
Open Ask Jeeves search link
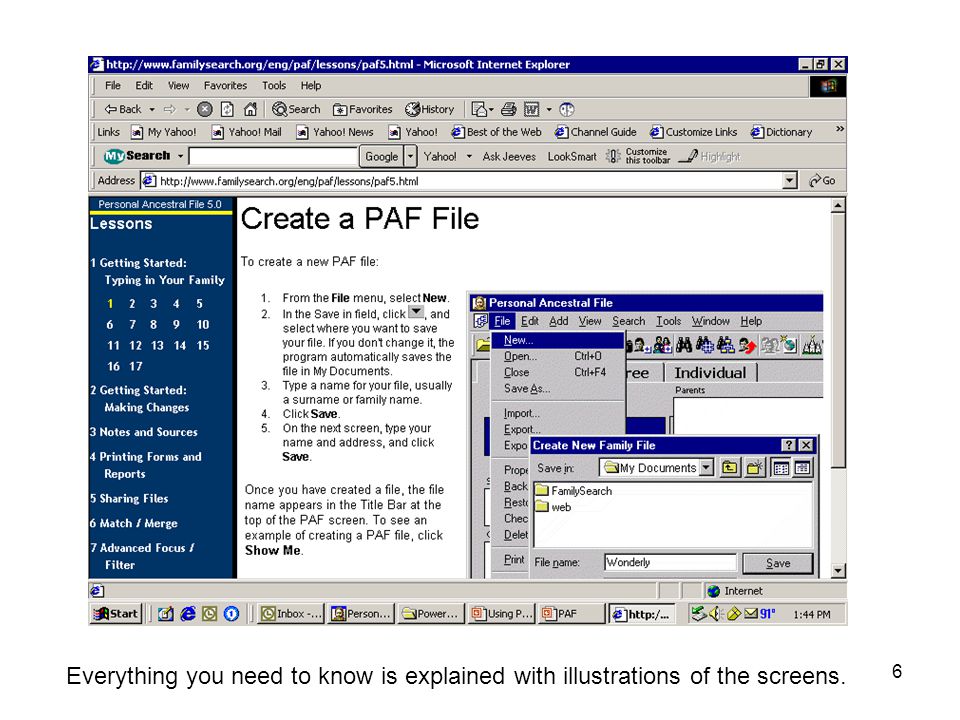pos(509,156)
